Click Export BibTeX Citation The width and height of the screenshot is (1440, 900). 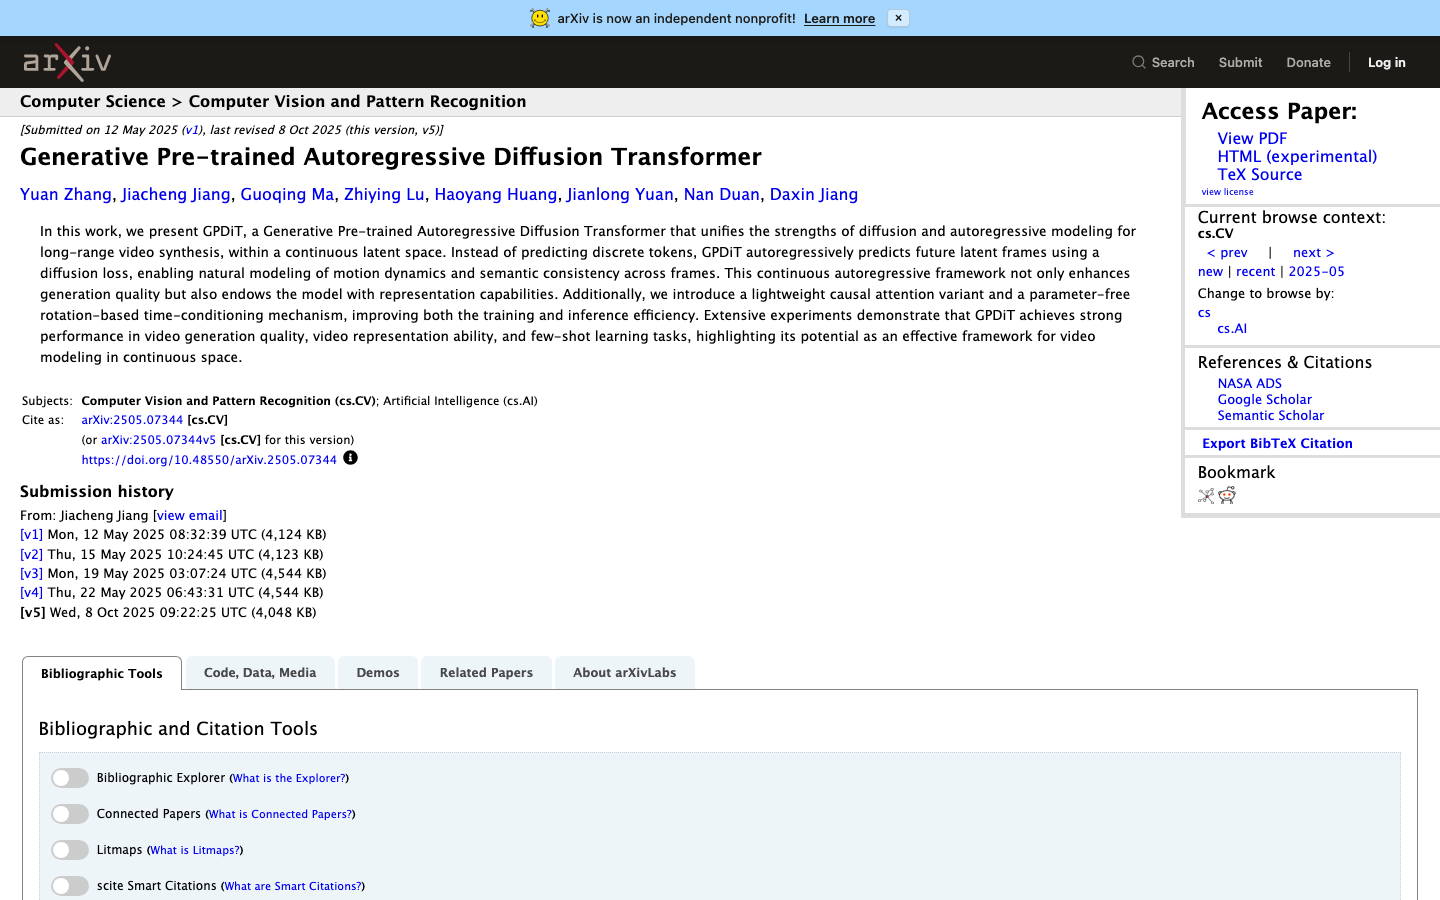pyautogui.click(x=1277, y=443)
